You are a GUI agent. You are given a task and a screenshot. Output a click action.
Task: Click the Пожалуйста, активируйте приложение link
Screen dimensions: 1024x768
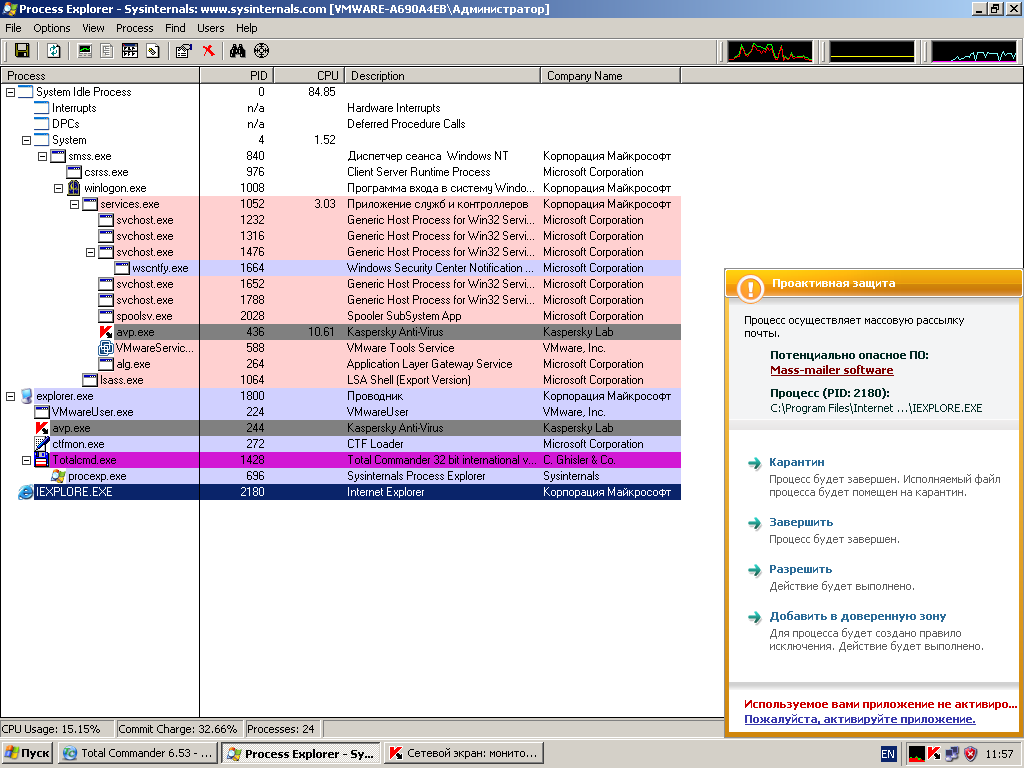[x=859, y=719]
